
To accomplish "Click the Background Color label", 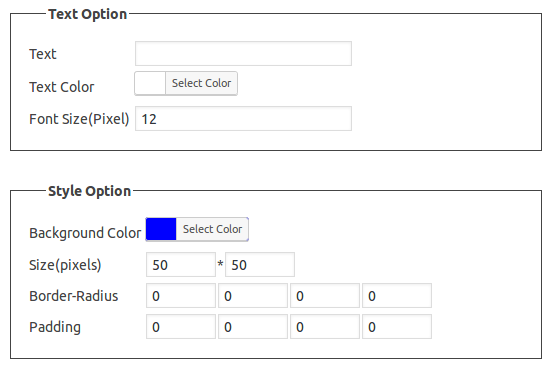I will pyautogui.click(x=85, y=233).
